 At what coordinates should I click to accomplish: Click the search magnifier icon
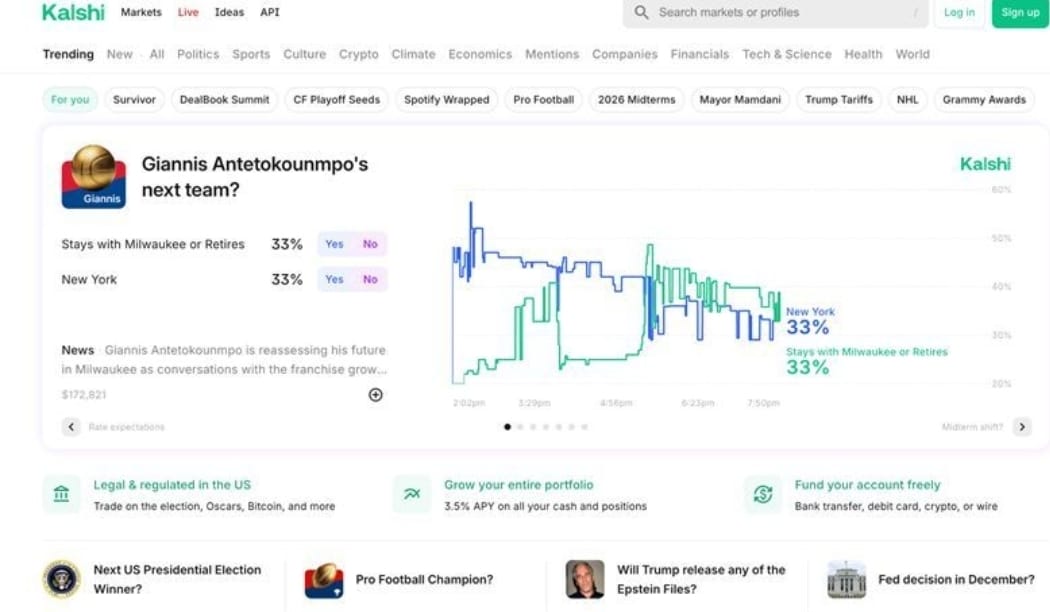pyautogui.click(x=642, y=13)
